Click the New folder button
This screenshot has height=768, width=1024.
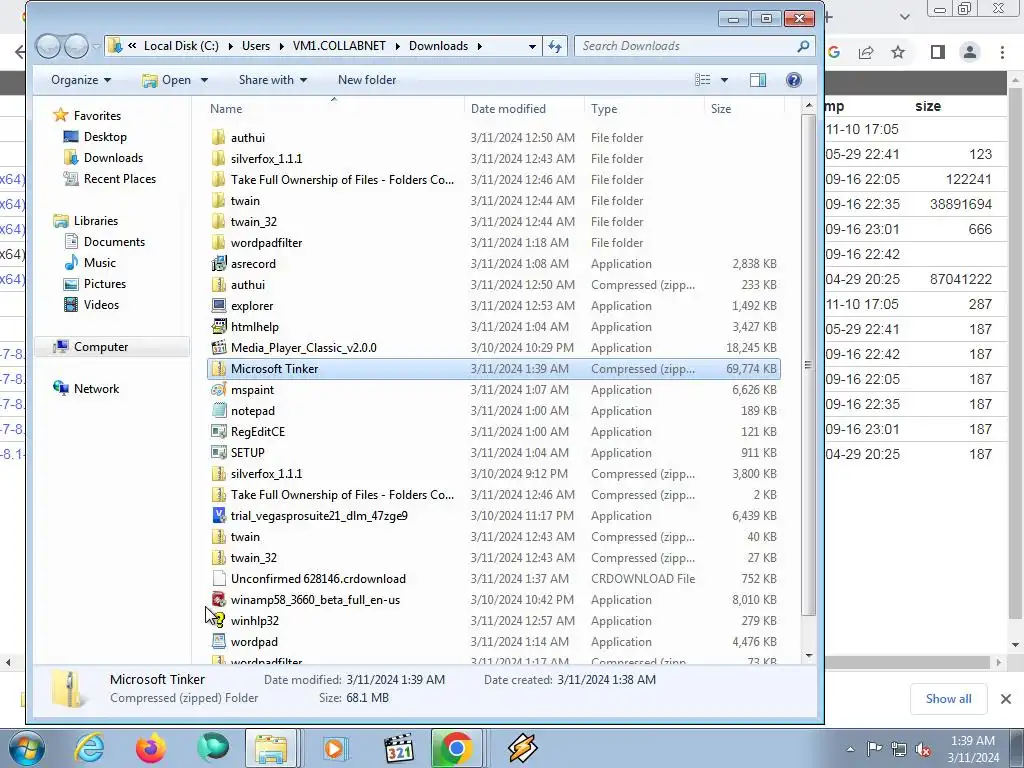click(x=366, y=80)
